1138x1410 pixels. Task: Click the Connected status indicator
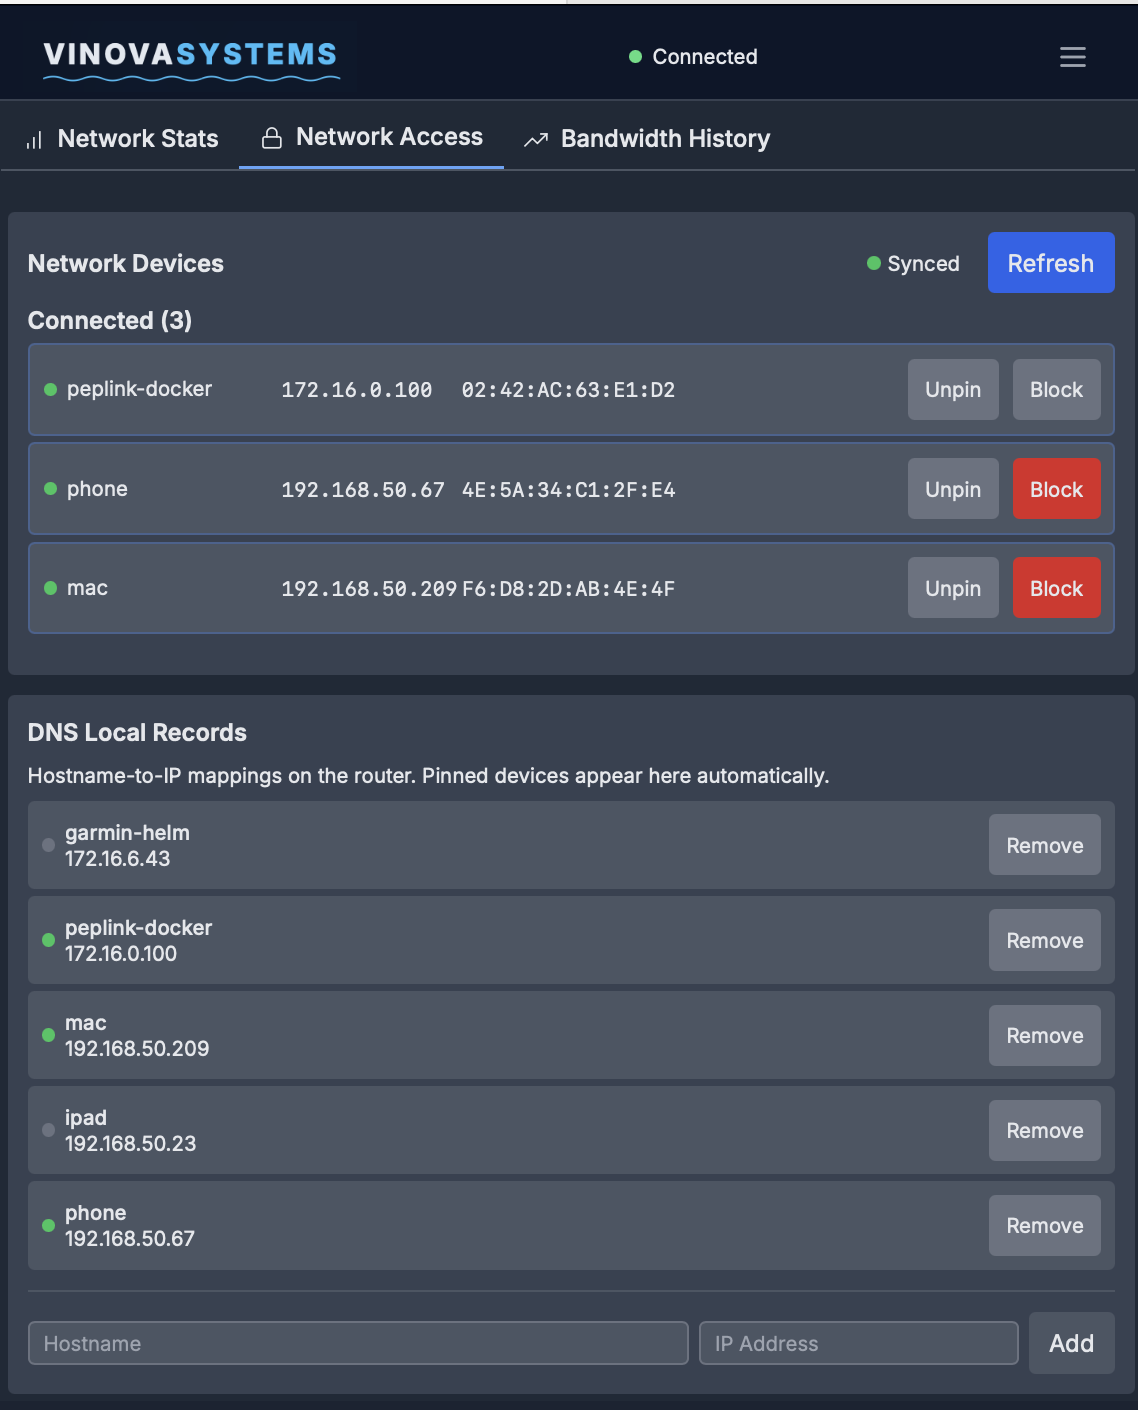click(x=636, y=57)
